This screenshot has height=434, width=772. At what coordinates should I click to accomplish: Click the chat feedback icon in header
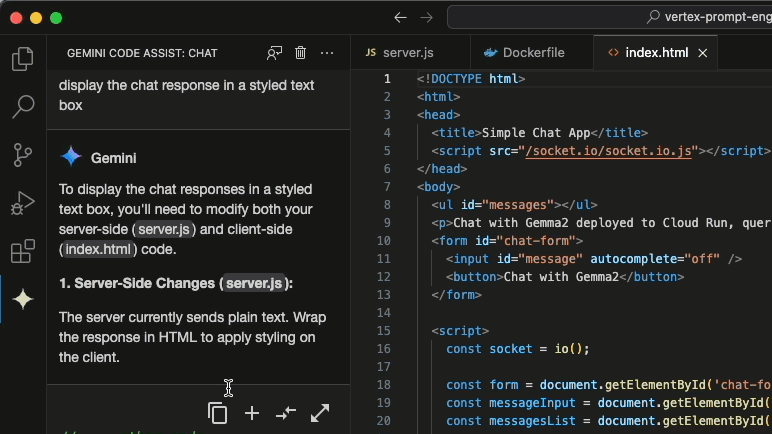click(x=274, y=53)
